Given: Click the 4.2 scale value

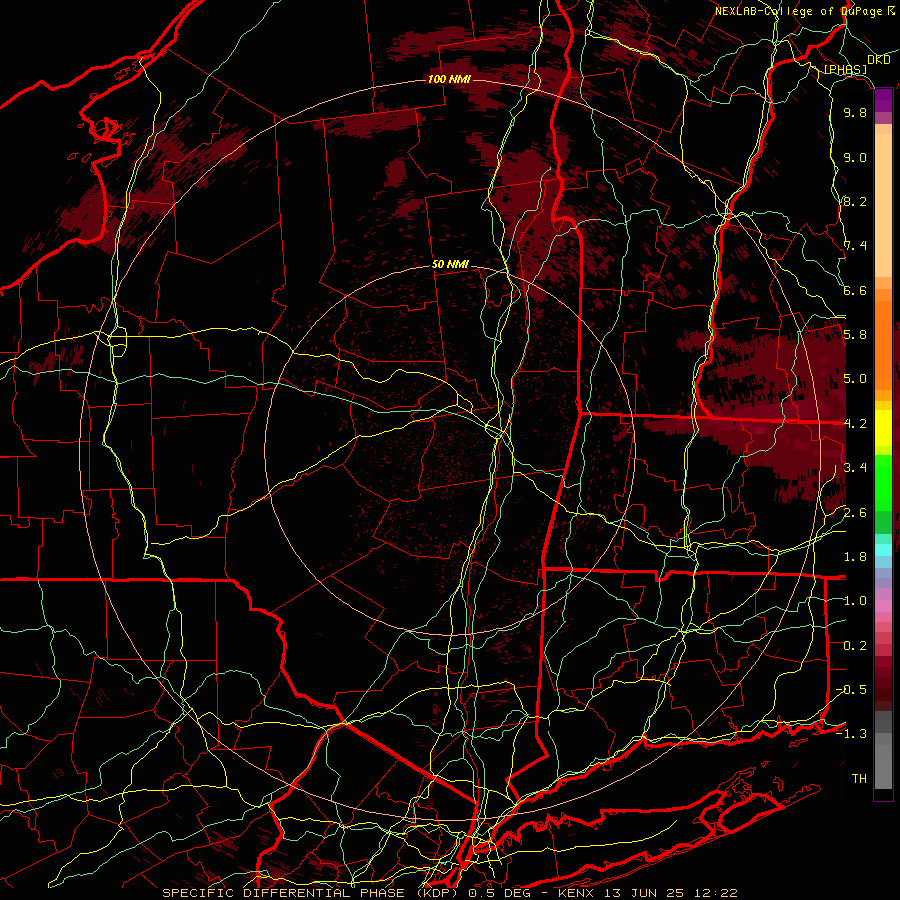Looking at the screenshot, I should (855, 424).
